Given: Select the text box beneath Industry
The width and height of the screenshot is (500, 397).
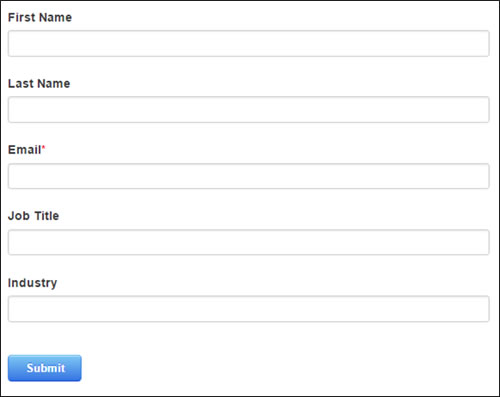Looking at the screenshot, I should 249,309.
